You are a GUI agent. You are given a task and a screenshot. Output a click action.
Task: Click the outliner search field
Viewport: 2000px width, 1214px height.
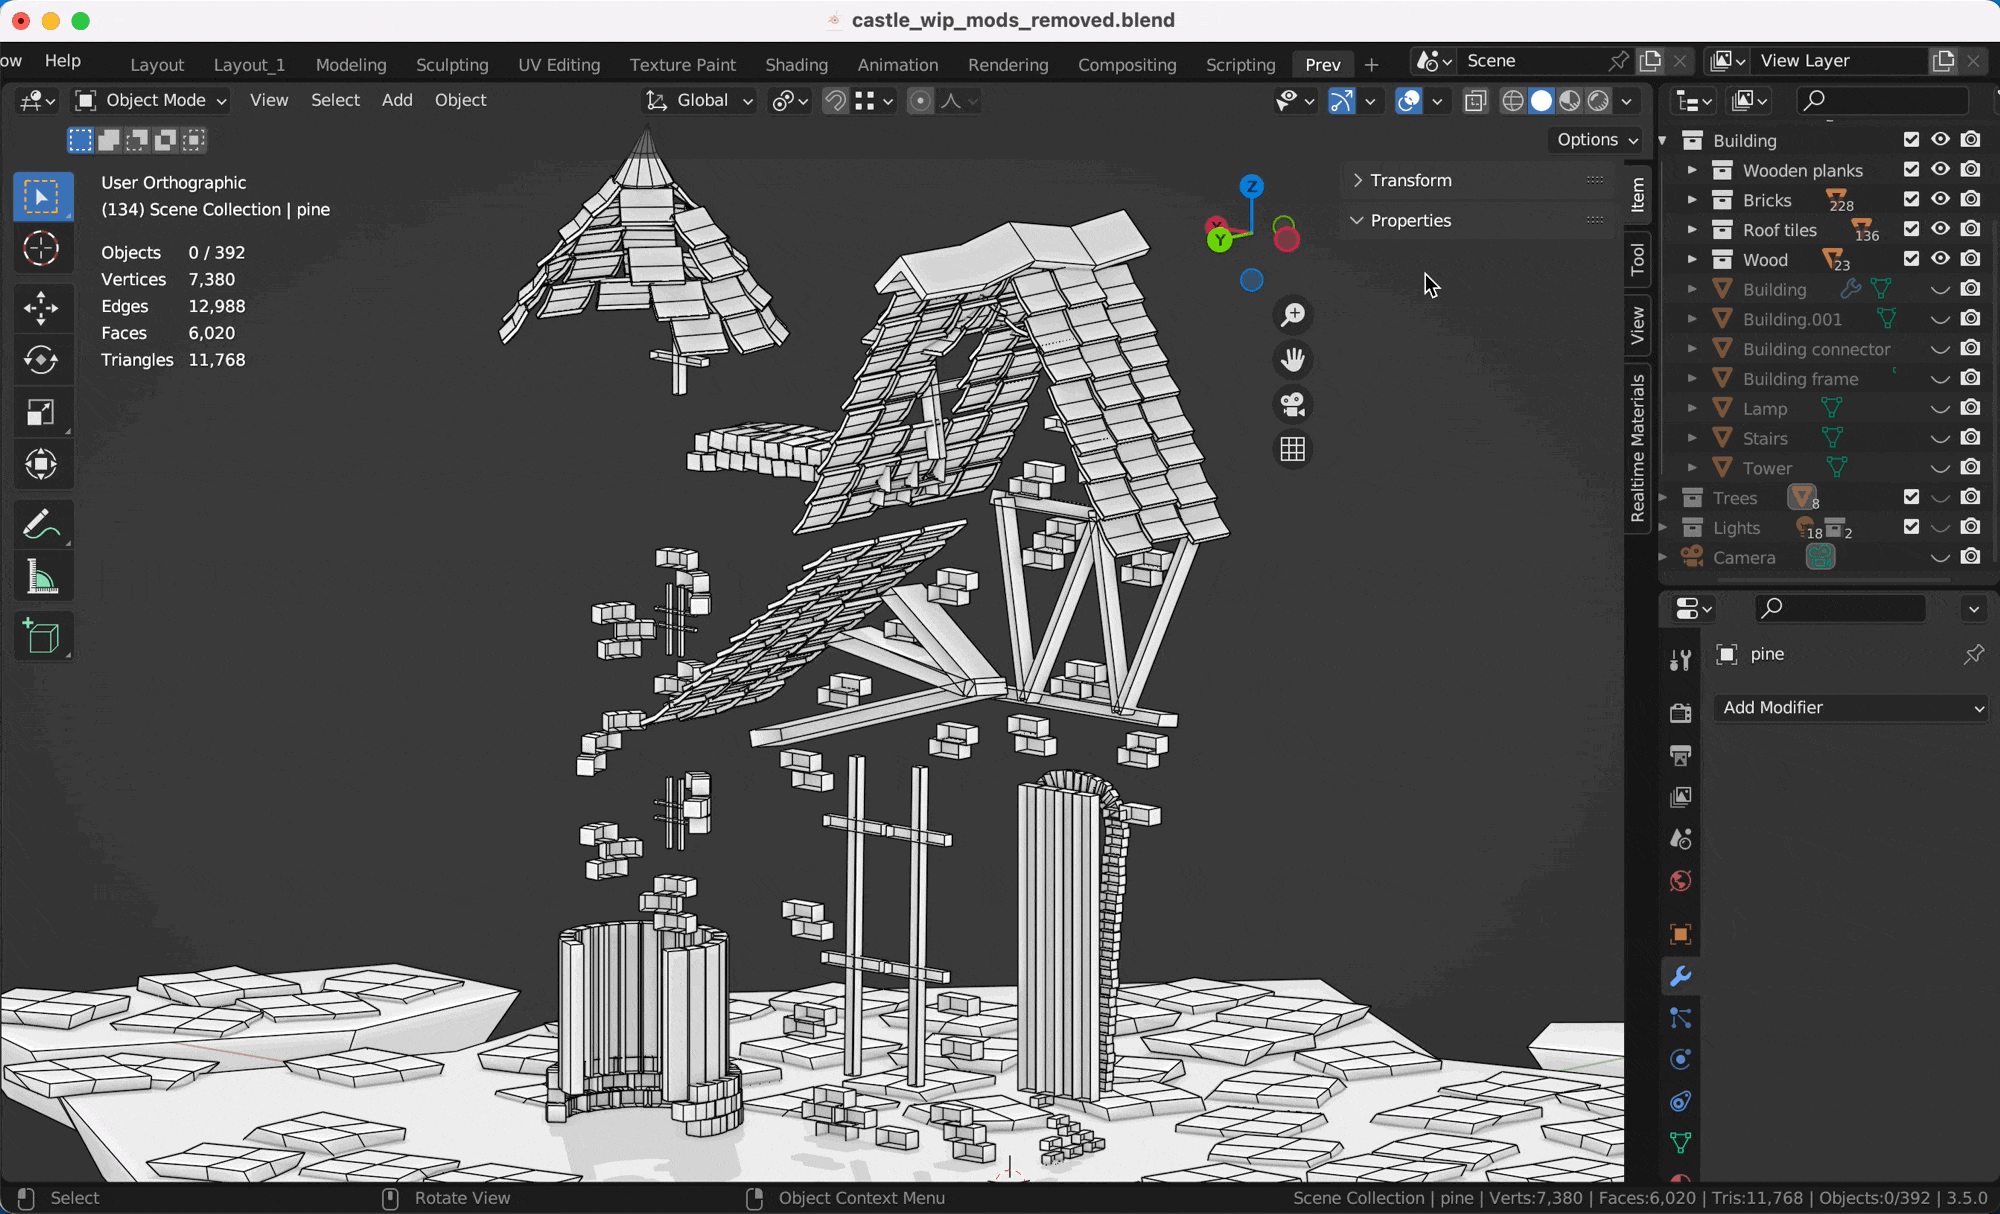[1883, 100]
